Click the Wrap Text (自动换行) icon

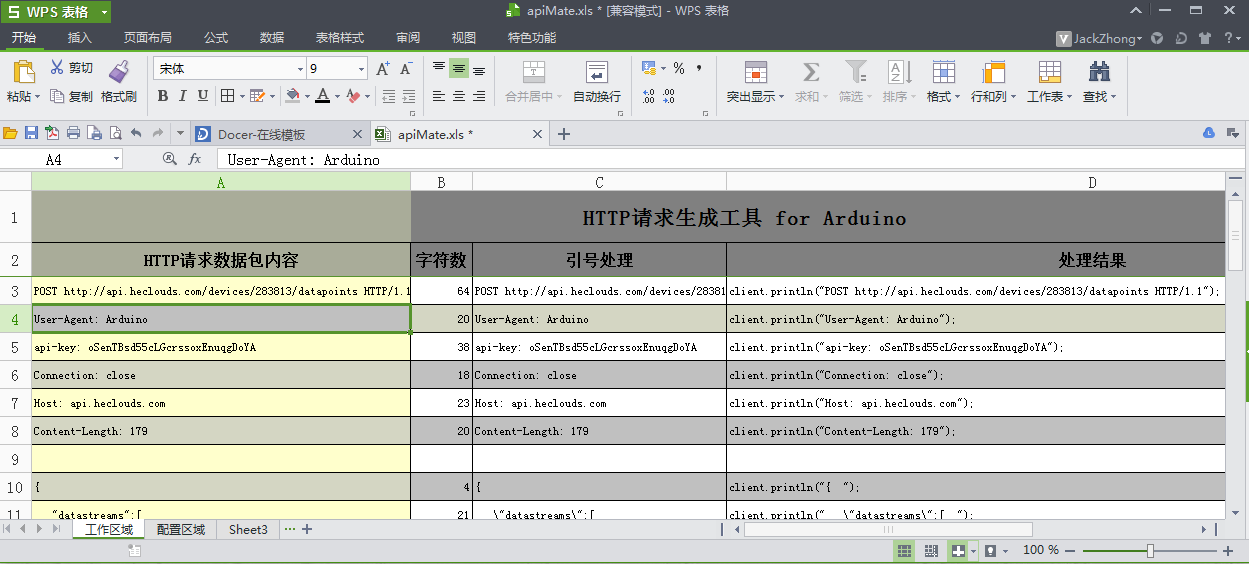click(x=596, y=72)
